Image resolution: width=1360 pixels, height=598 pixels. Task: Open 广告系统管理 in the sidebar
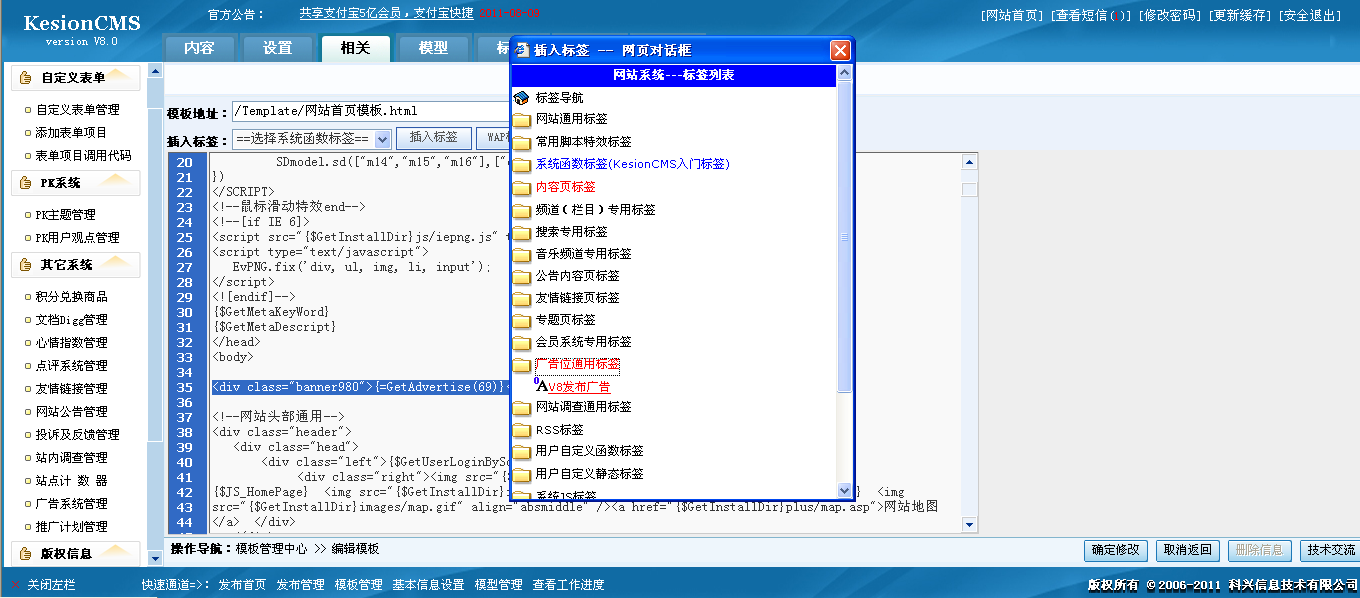click(71, 504)
